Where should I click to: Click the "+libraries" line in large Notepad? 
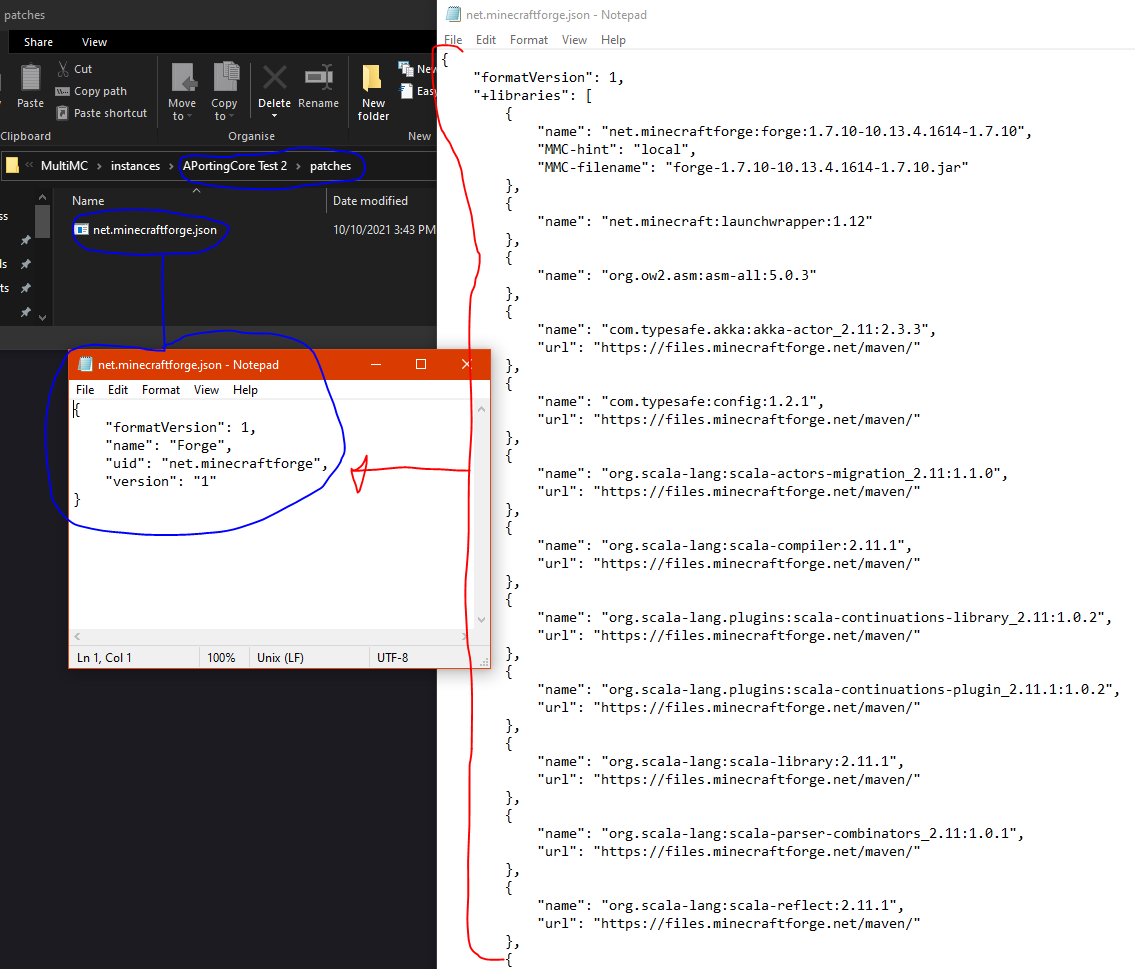[532, 95]
